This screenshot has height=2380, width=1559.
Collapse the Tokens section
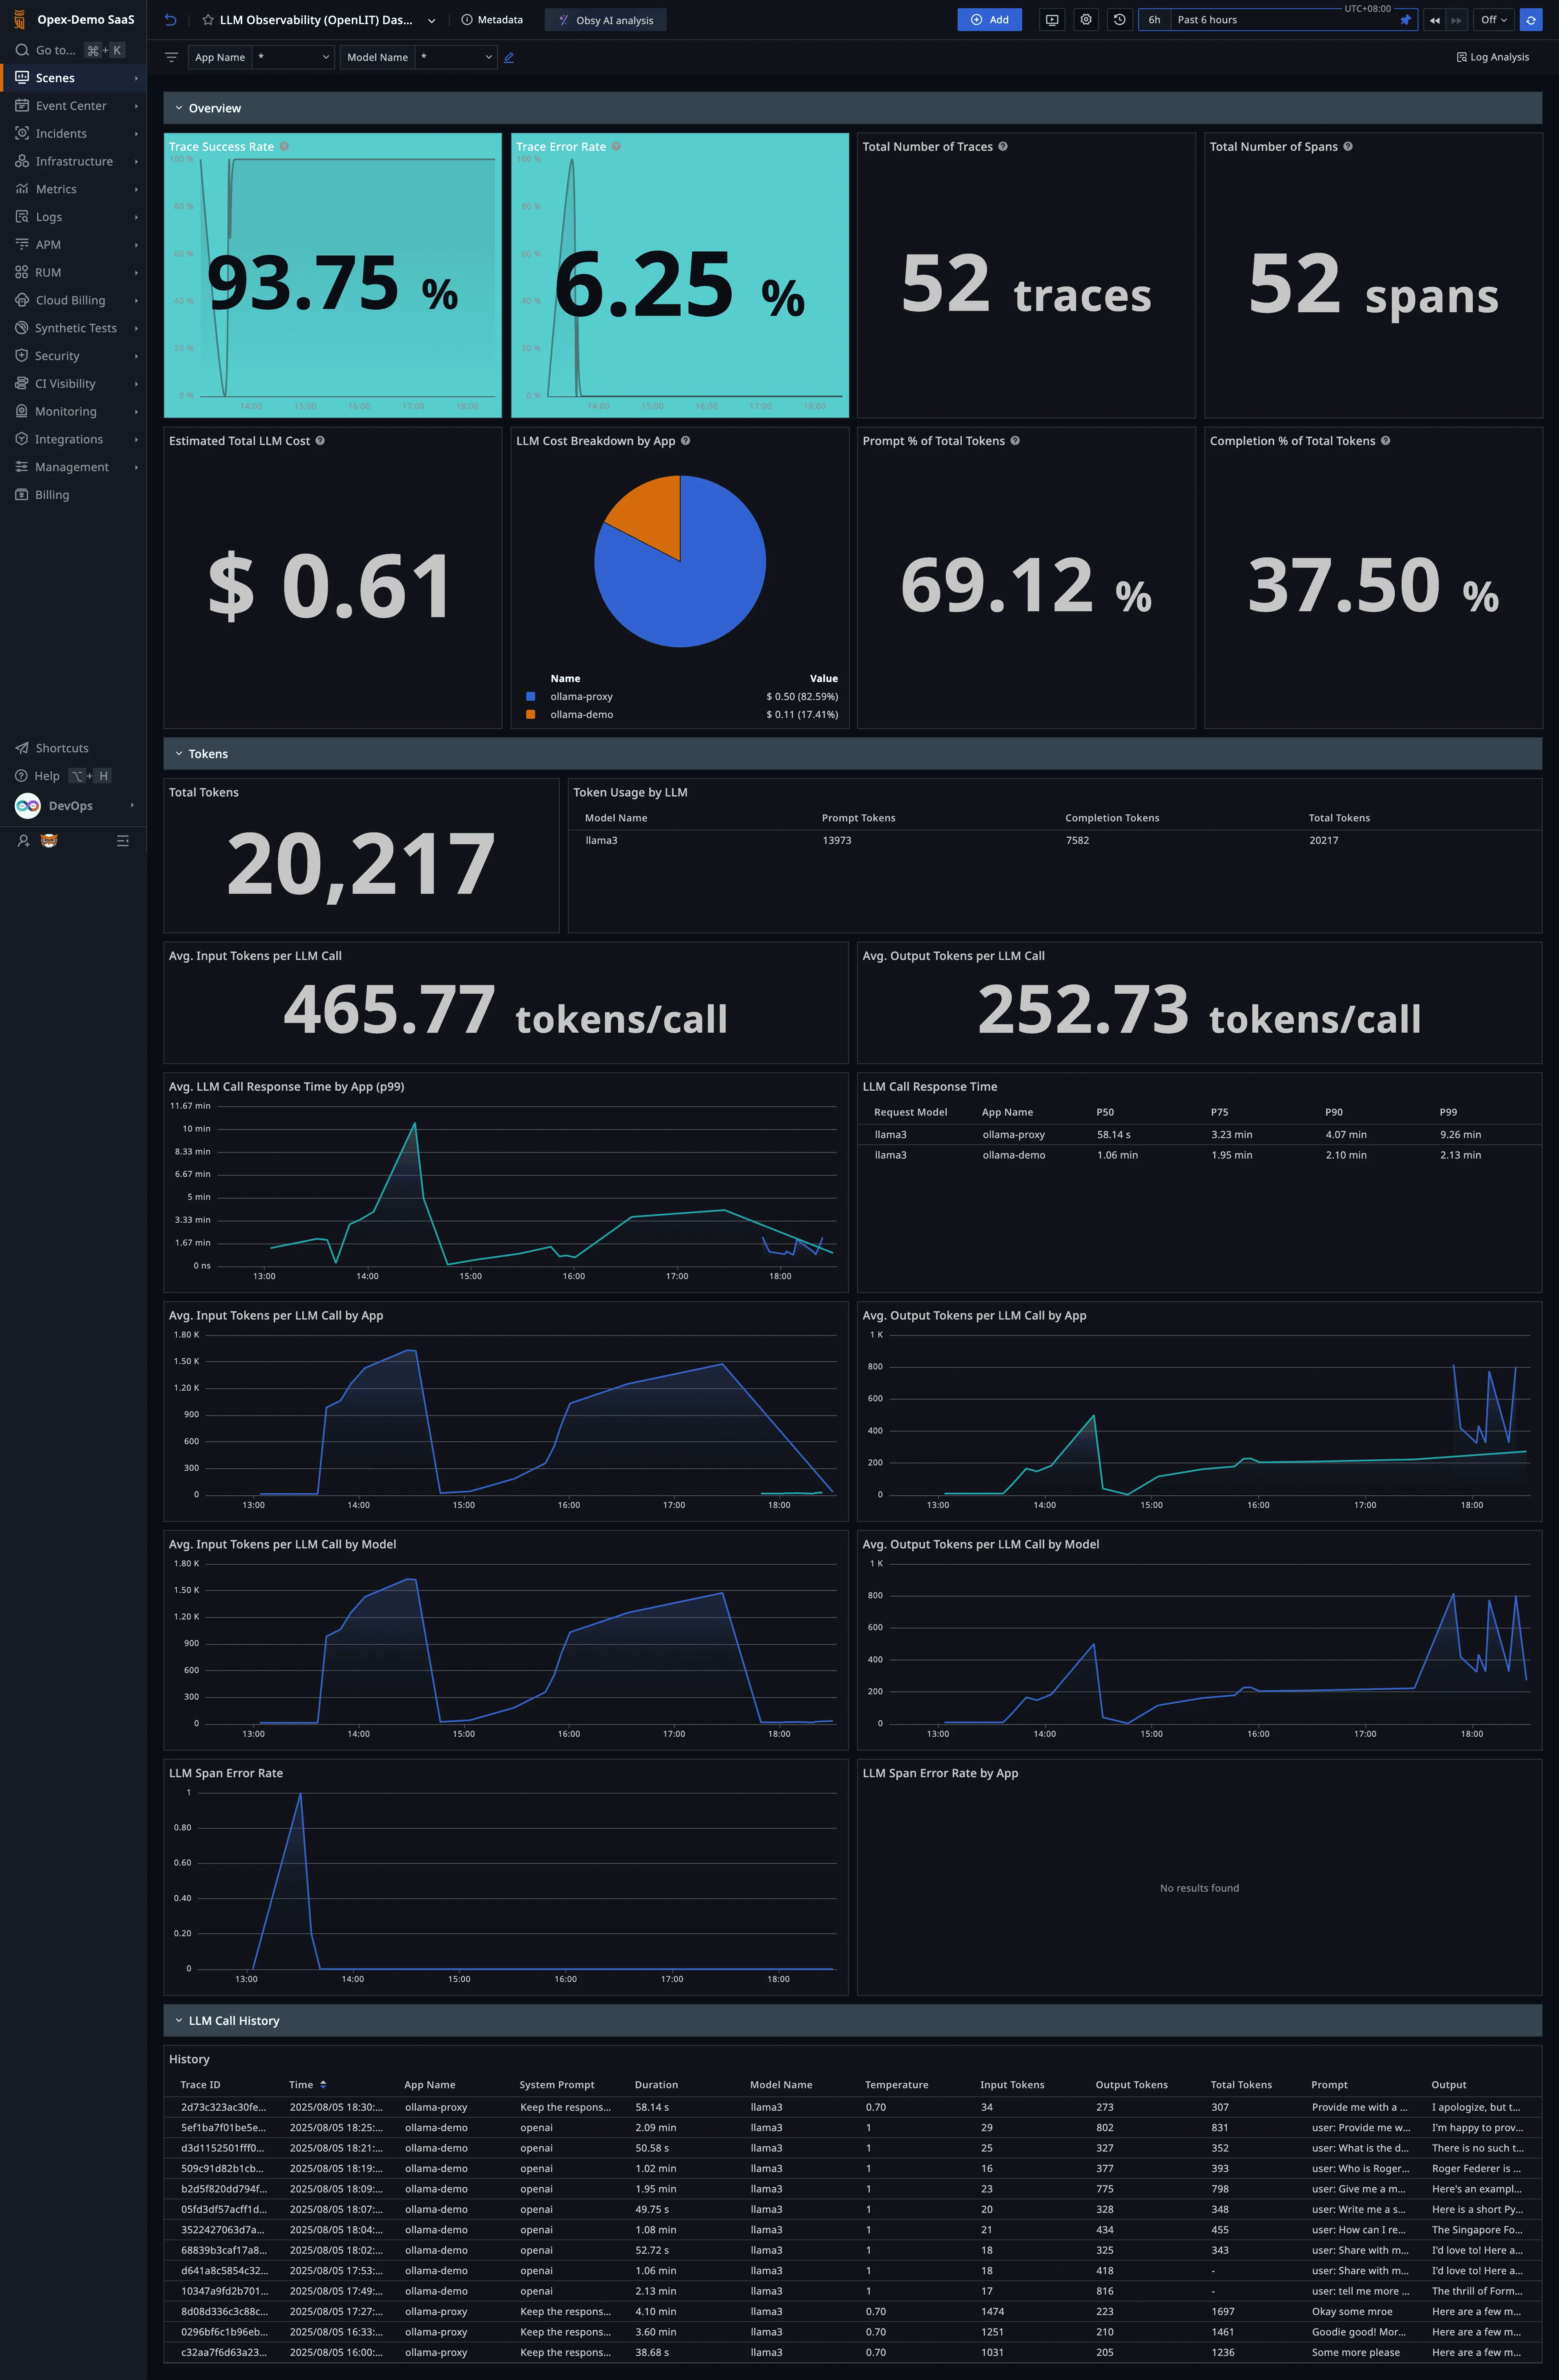179,754
